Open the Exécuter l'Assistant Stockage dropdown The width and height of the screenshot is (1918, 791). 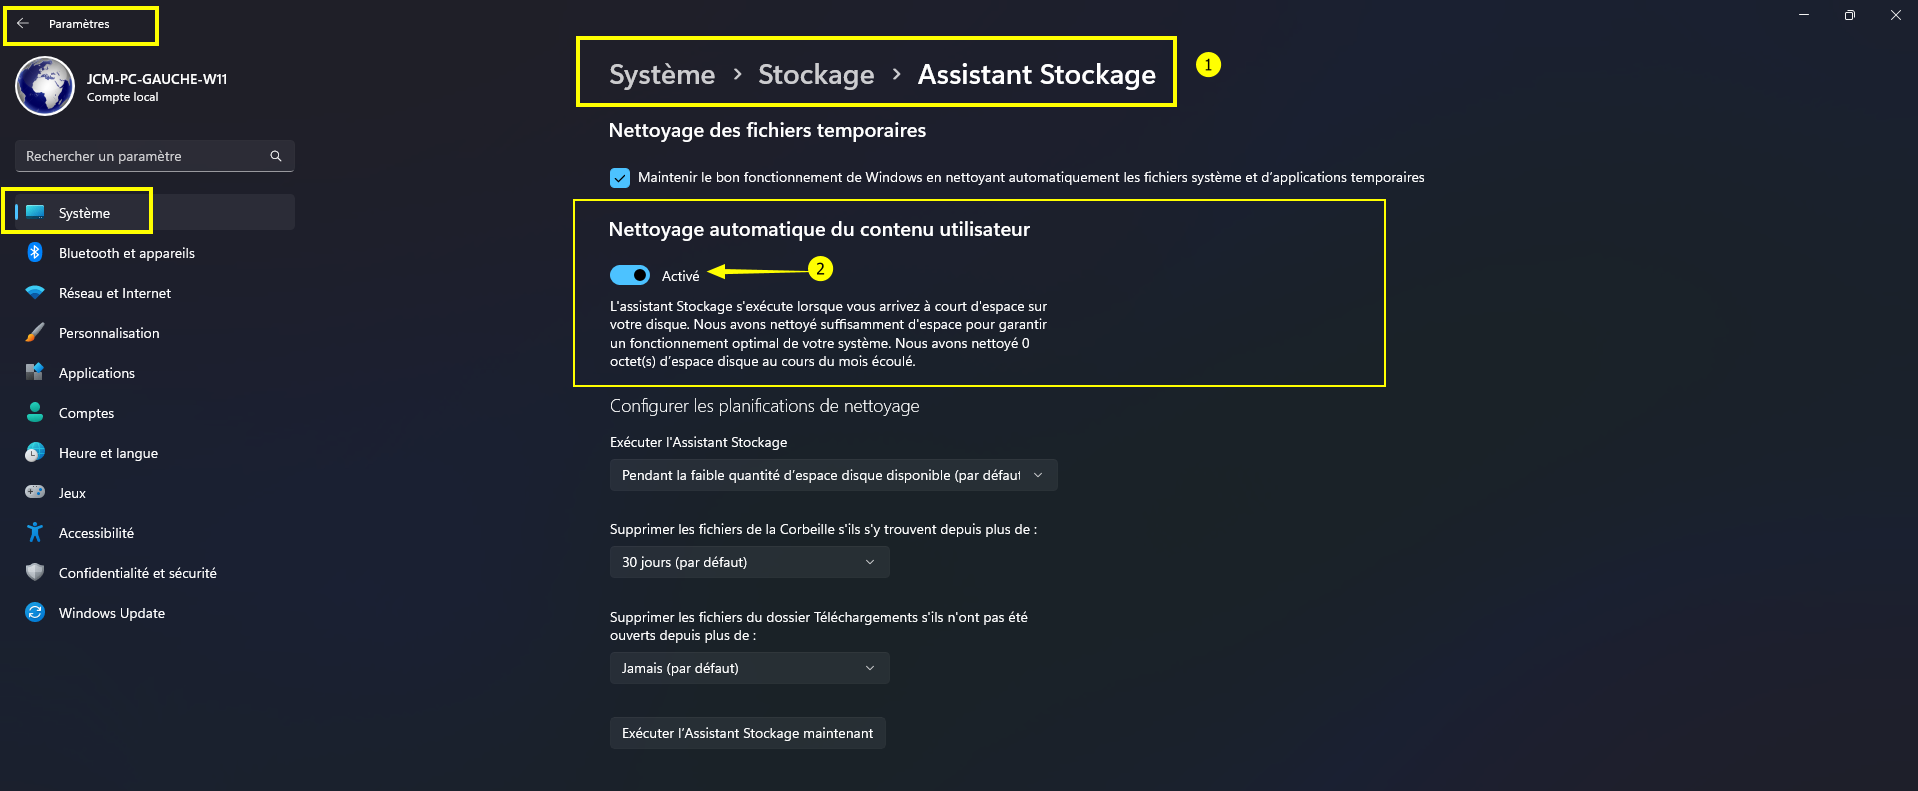click(833, 475)
